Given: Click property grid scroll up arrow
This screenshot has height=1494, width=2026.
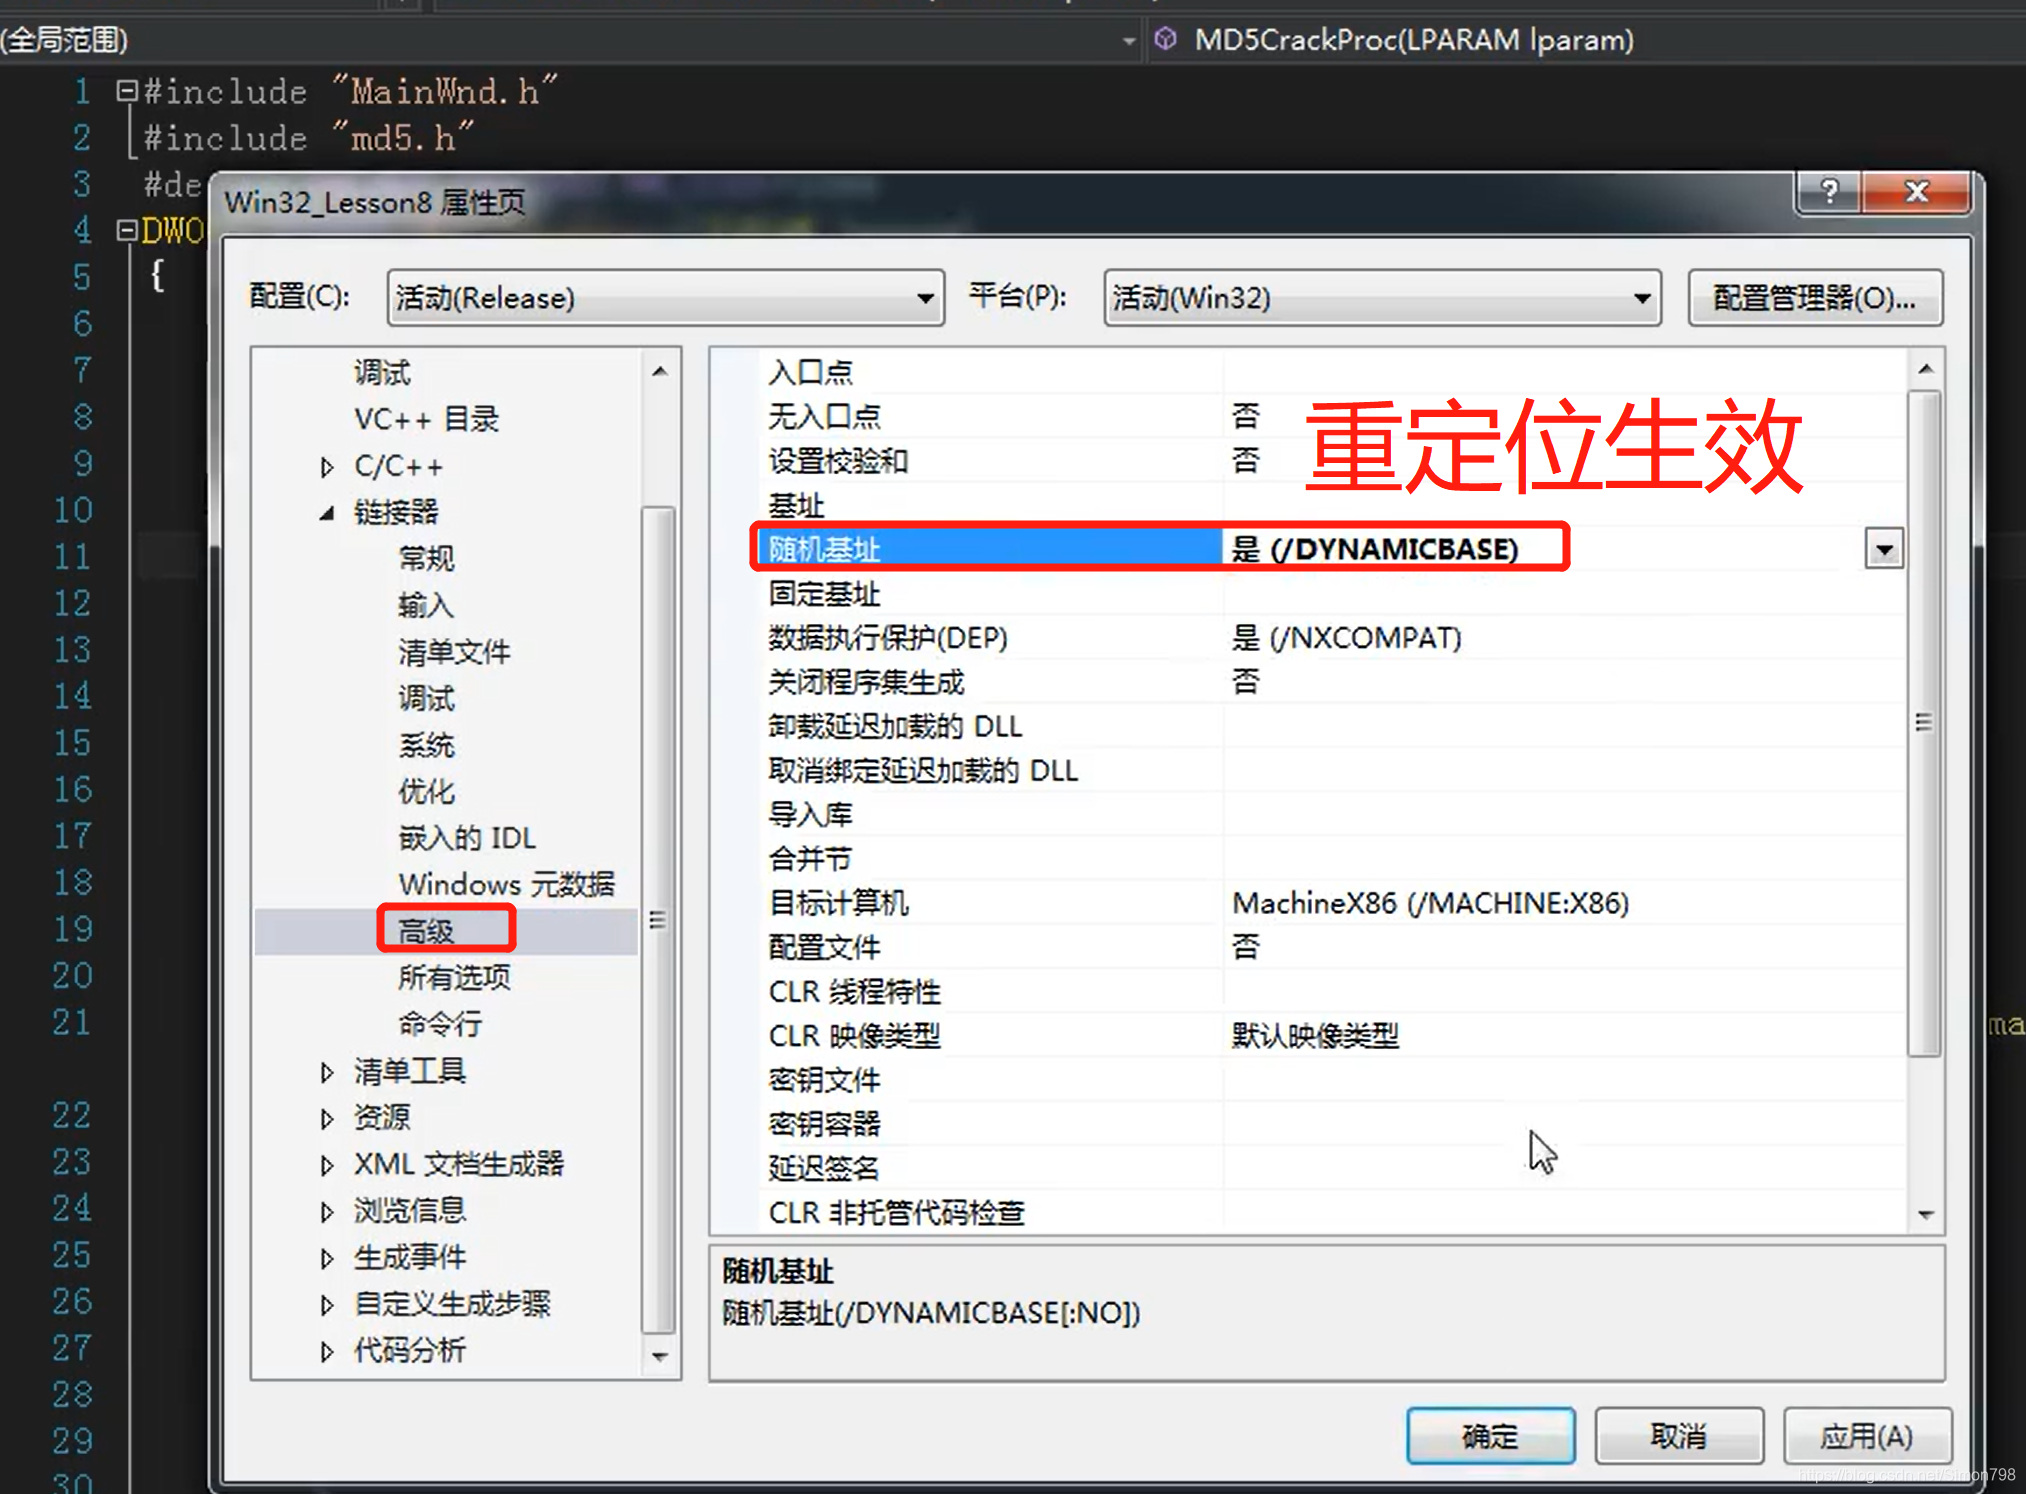Looking at the screenshot, I should [1925, 369].
